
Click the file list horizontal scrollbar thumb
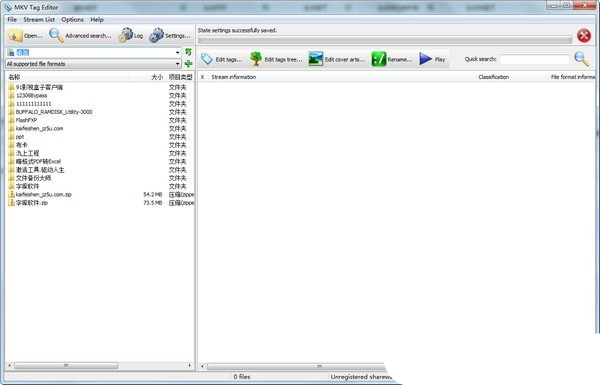tap(66, 365)
